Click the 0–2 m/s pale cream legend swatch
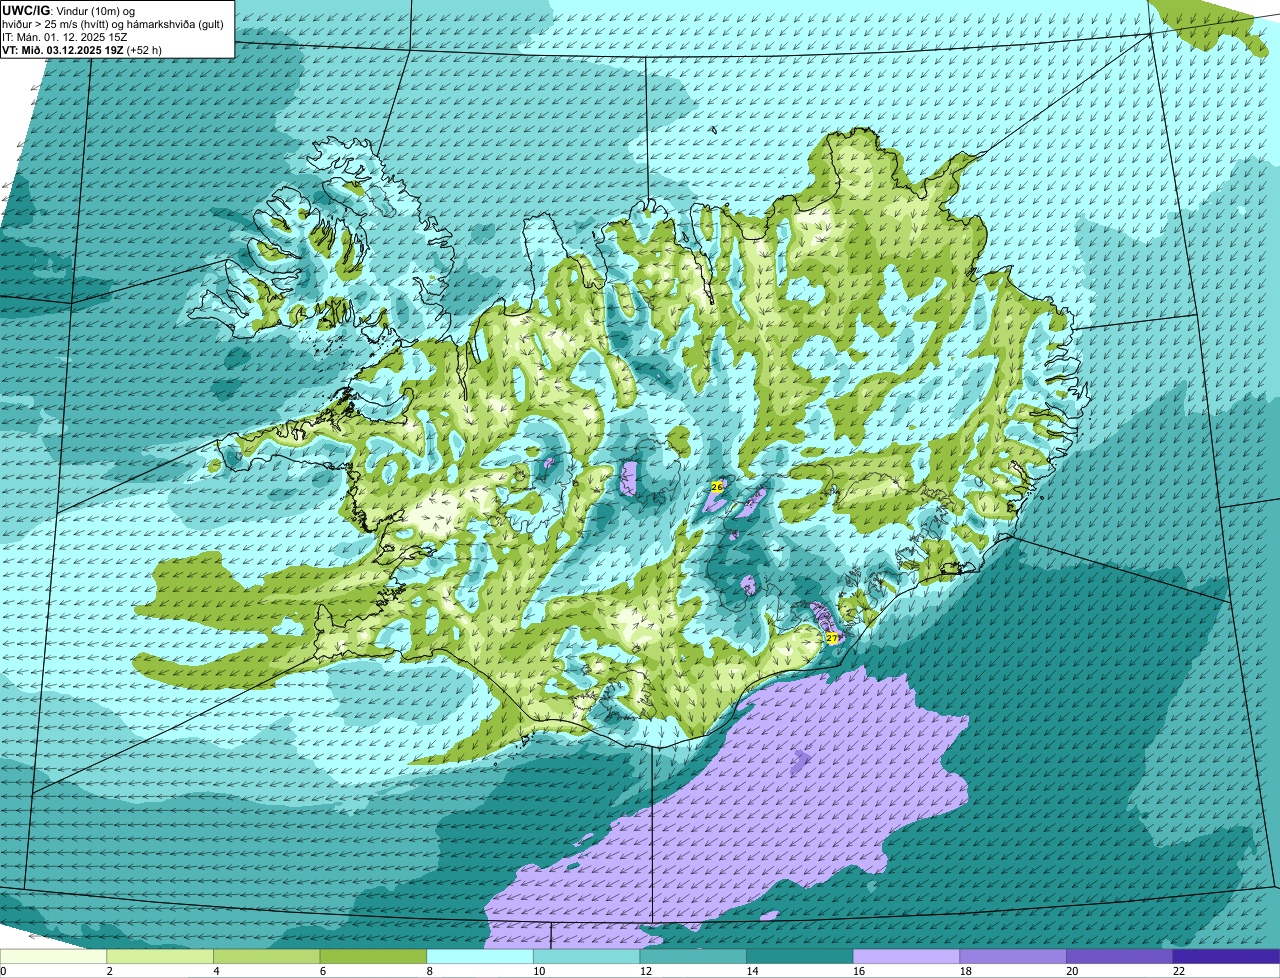1280x978 pixels. pos(53,956)
